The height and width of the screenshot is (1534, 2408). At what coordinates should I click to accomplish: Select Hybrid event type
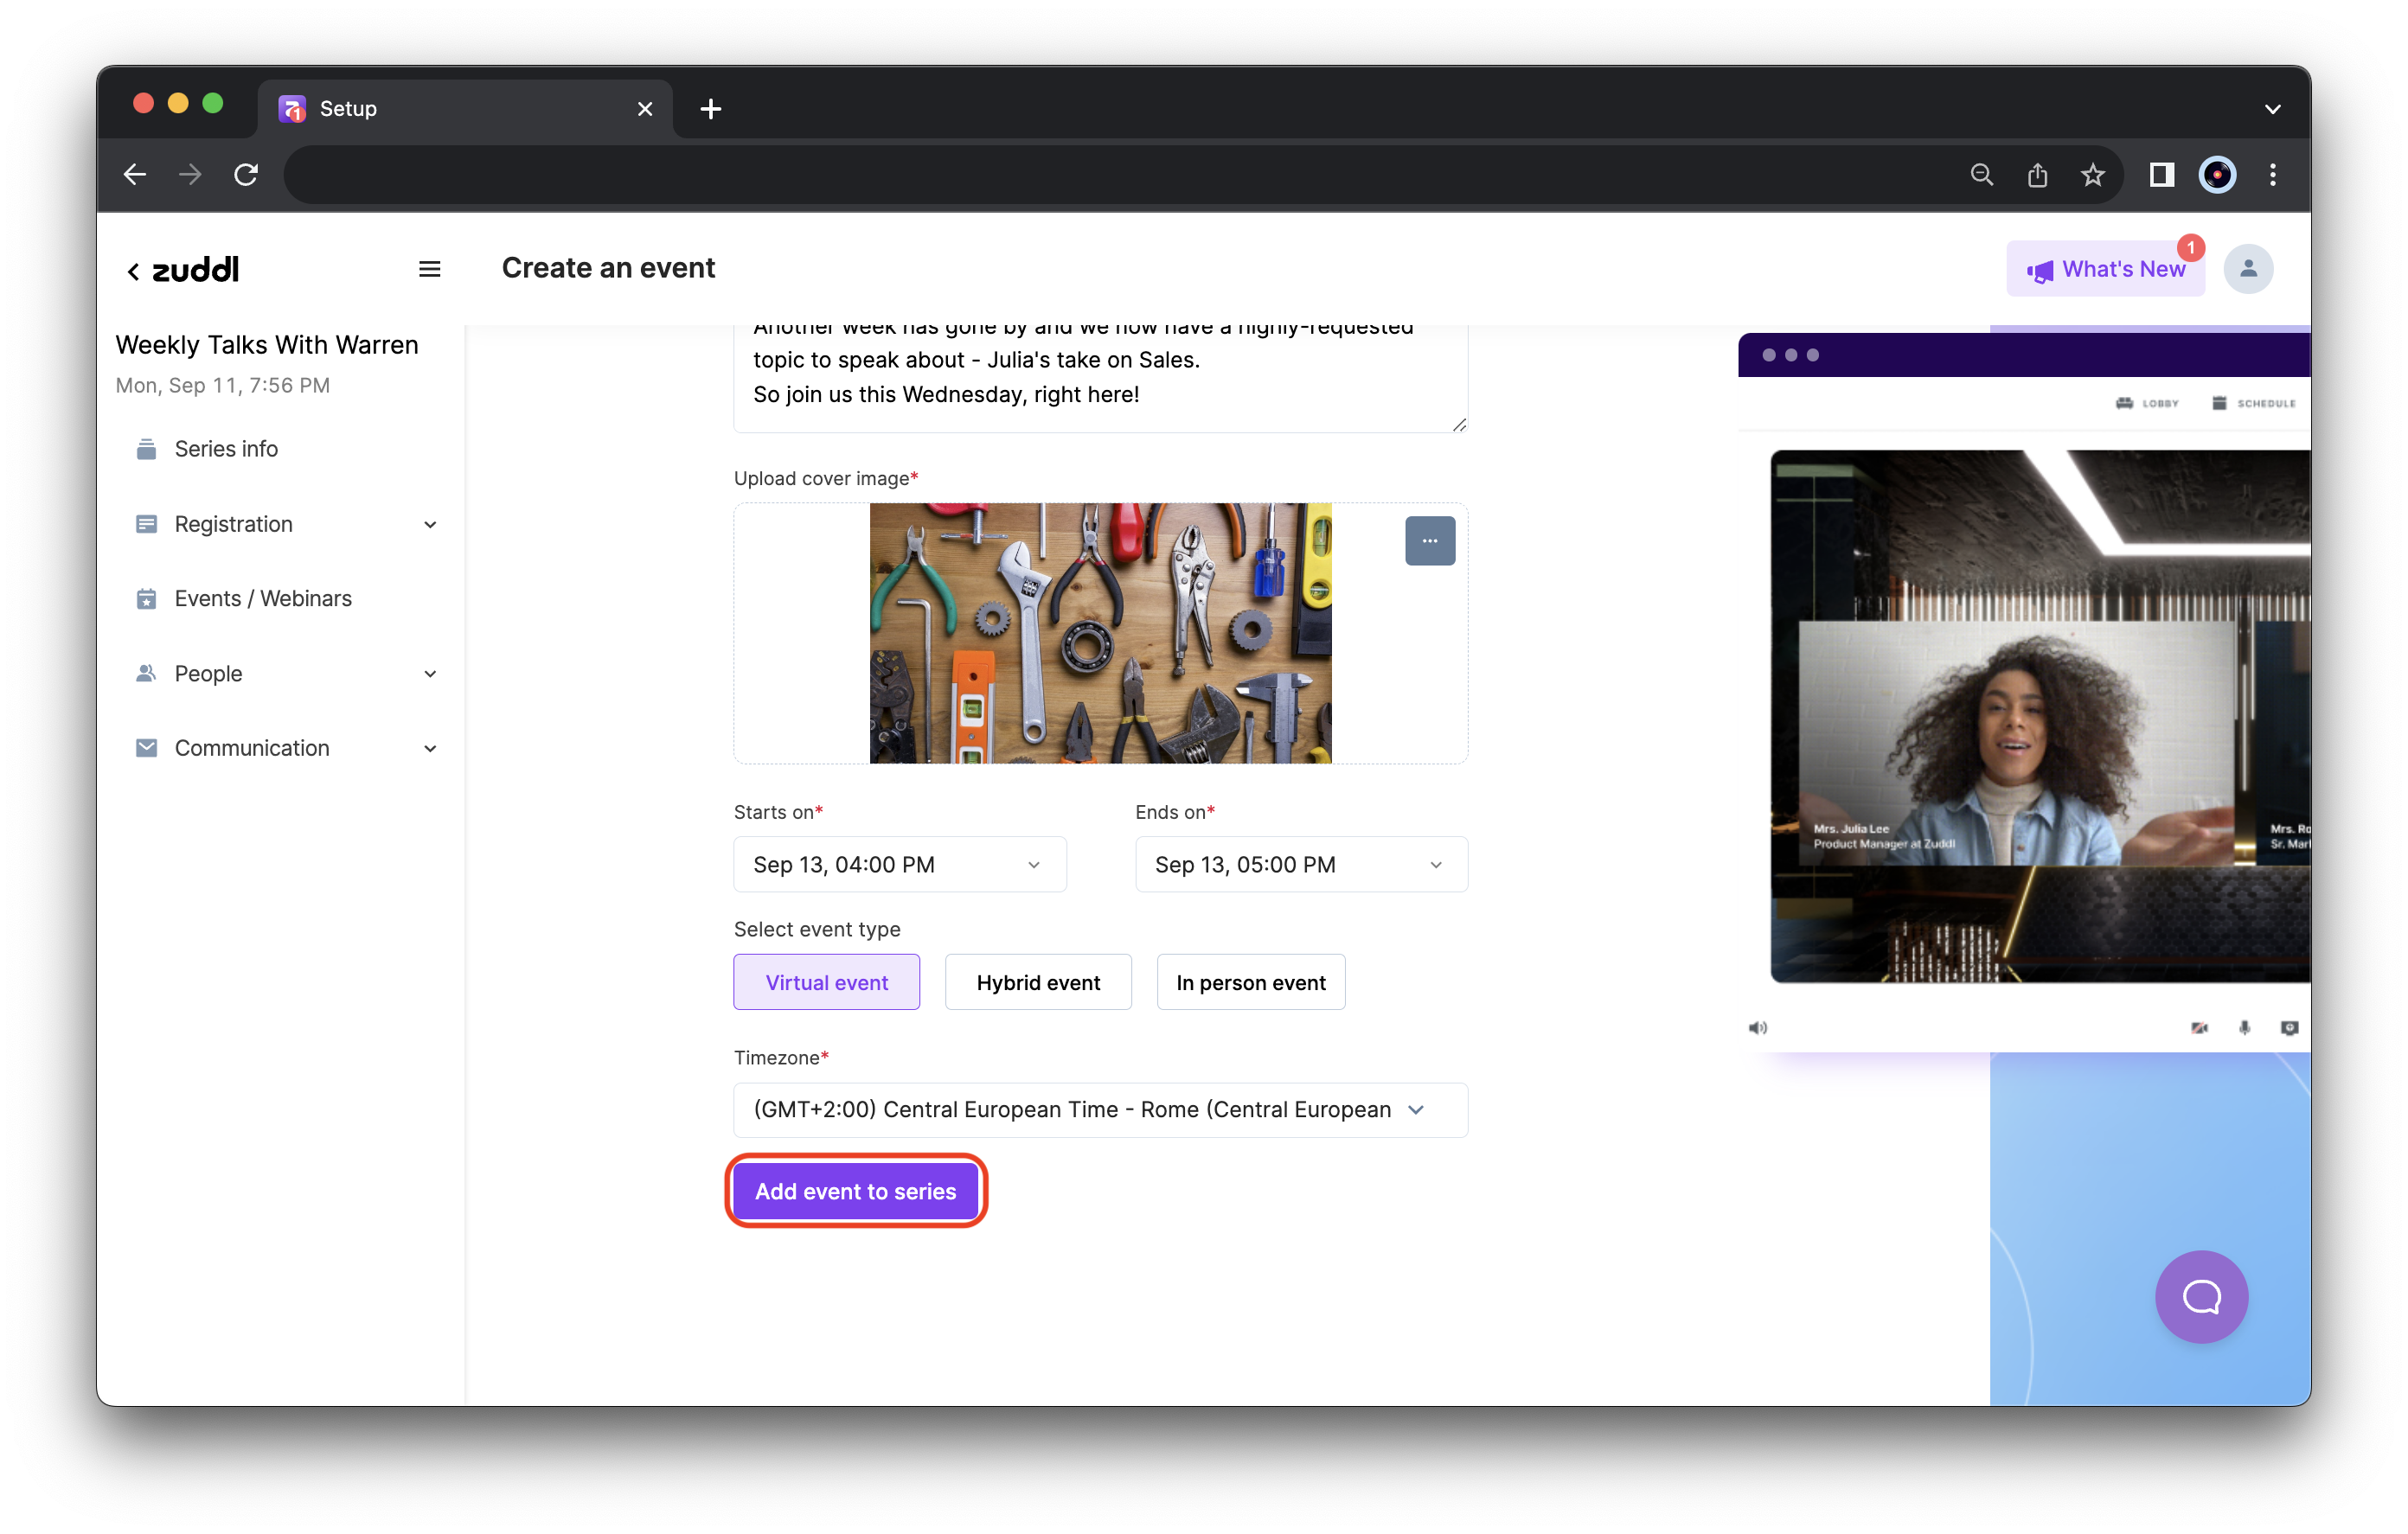pos(1037,982)
